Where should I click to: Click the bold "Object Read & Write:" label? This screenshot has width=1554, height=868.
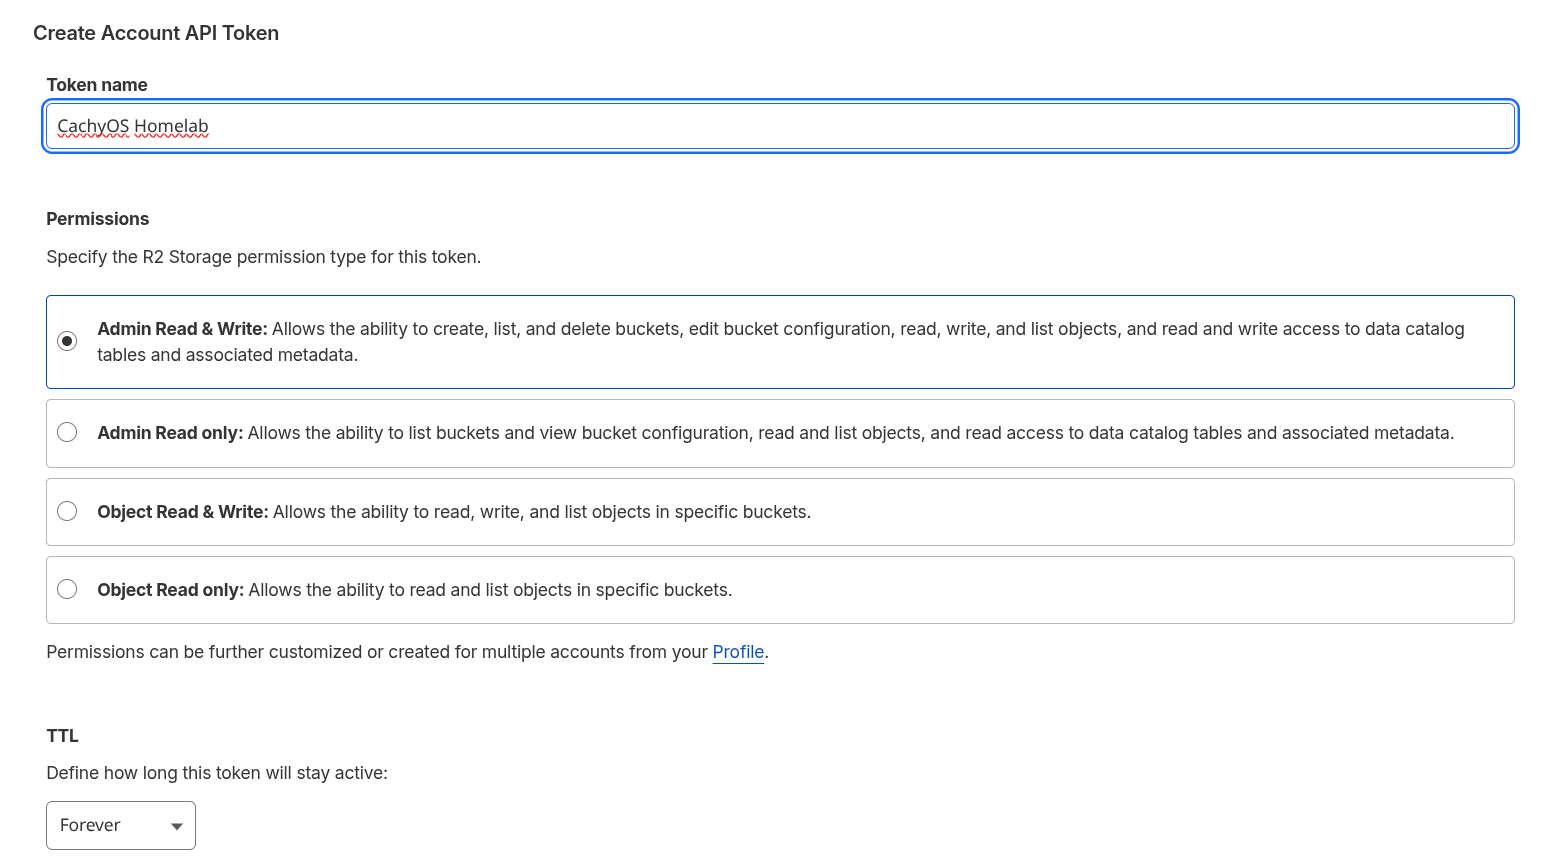[x=182, y=512]
